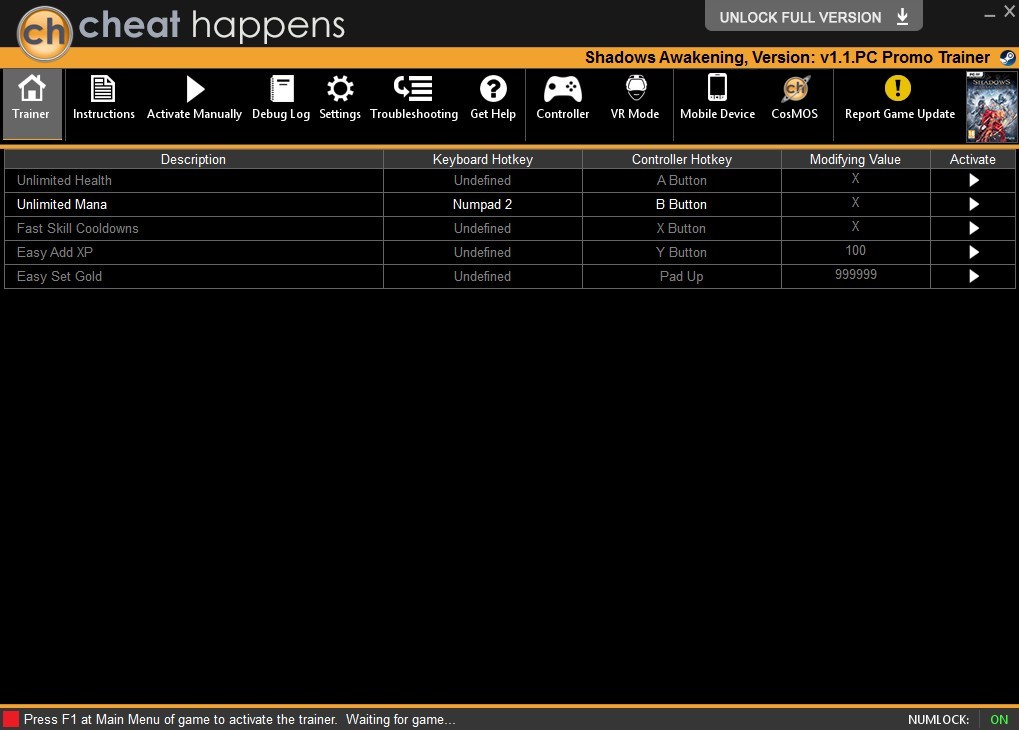Open Mobile Device pairing
The image size is (1019, 730).
tap(717, 98)
